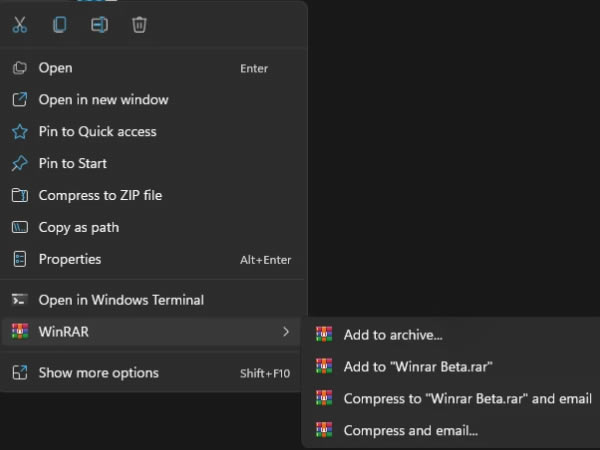Click the folder icon beside Open
The height and width of the screenshot is (450, 600).
pos(20,68)
